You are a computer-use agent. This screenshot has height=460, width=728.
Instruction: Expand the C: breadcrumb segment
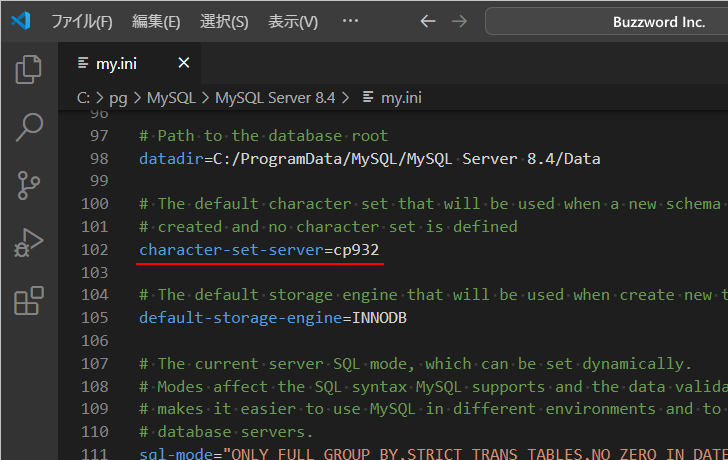(x=83, y=97)
